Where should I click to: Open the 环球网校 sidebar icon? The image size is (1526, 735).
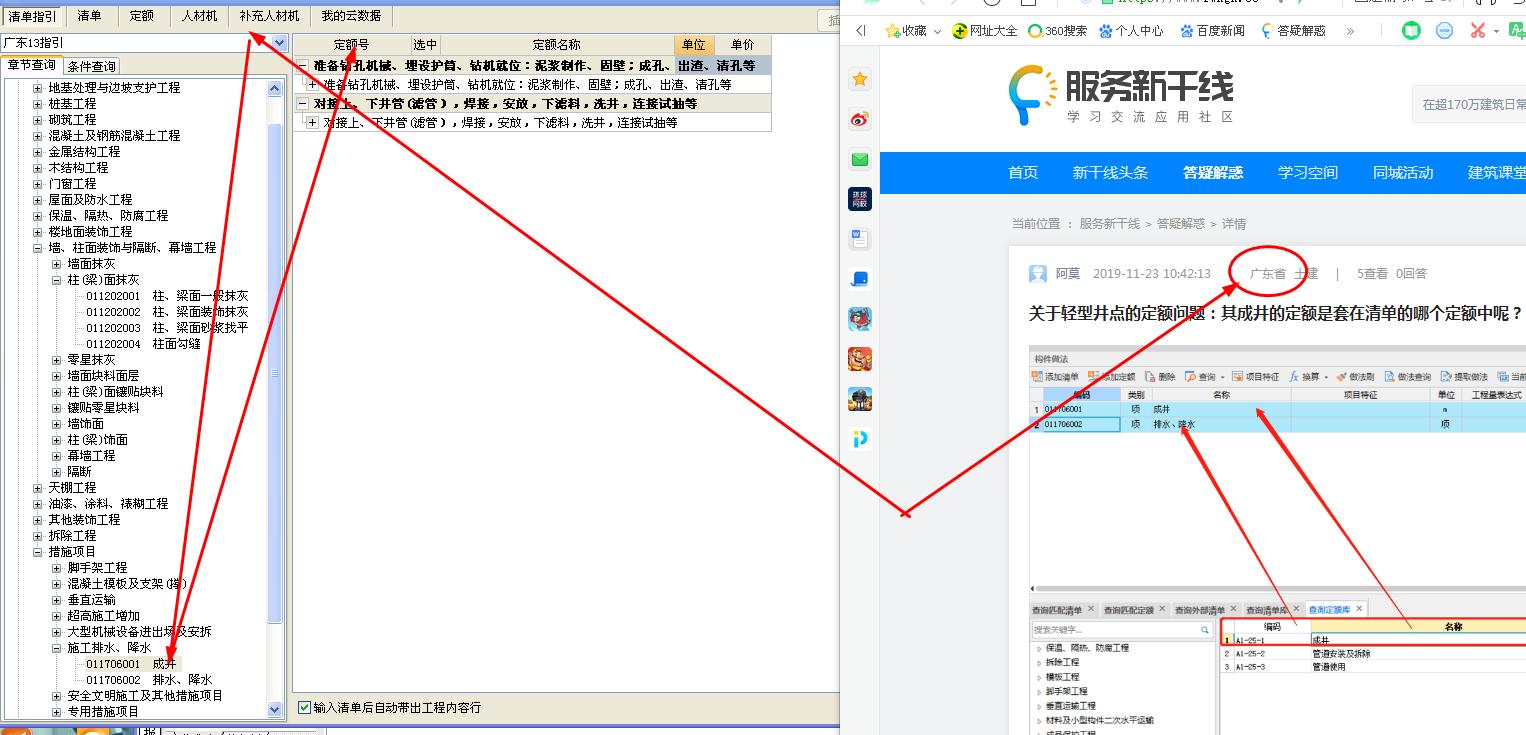point(859,199)
